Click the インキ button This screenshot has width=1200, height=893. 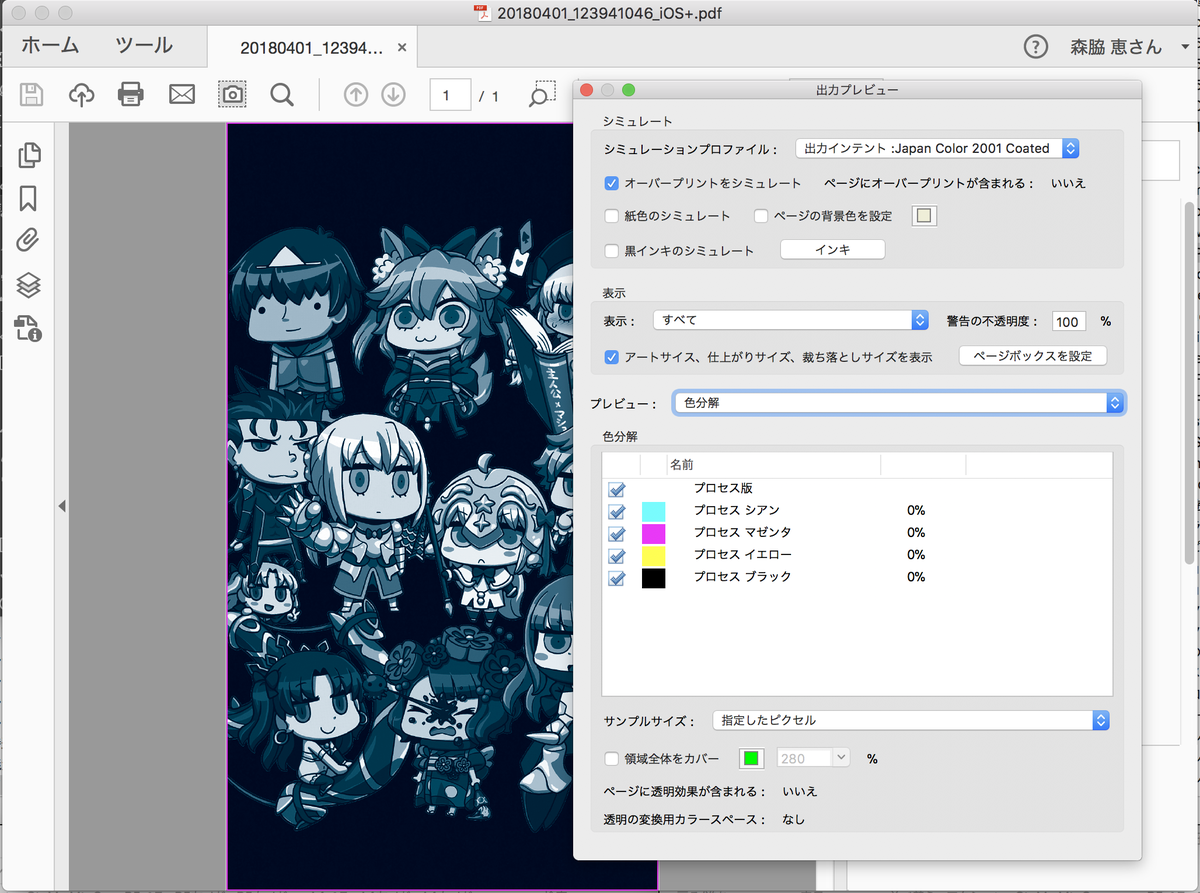click(x=832, y=250)
